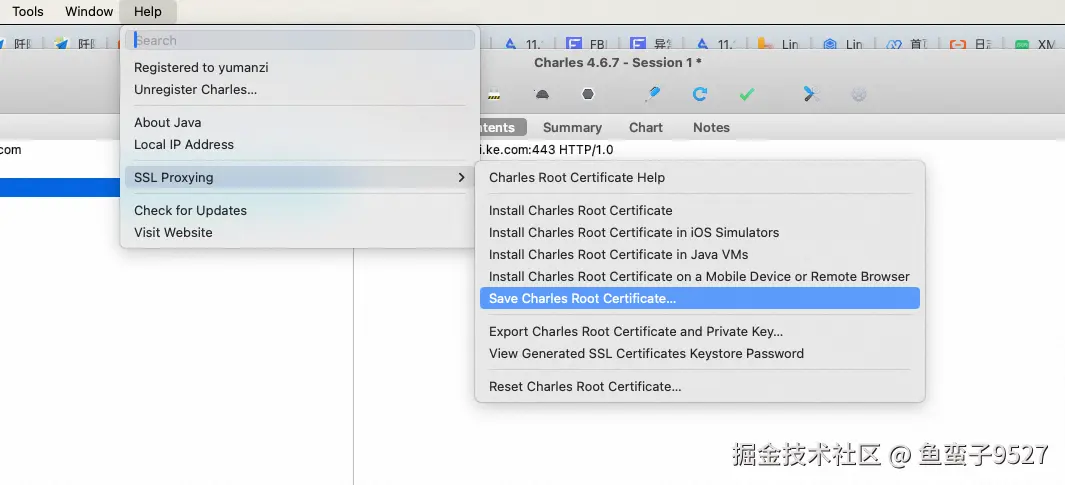Export Charles Root Certificate and Private Key...
Image resolution: width=1065 pixels, height=485 pixels.
(700, 331)
